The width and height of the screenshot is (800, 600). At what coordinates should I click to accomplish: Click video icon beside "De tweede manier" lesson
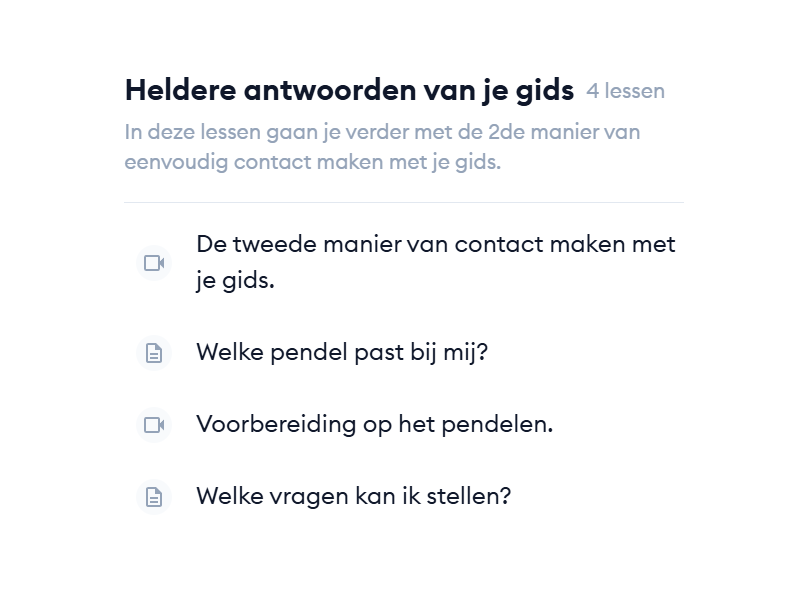pyautogui.click(x=154, y=263)
